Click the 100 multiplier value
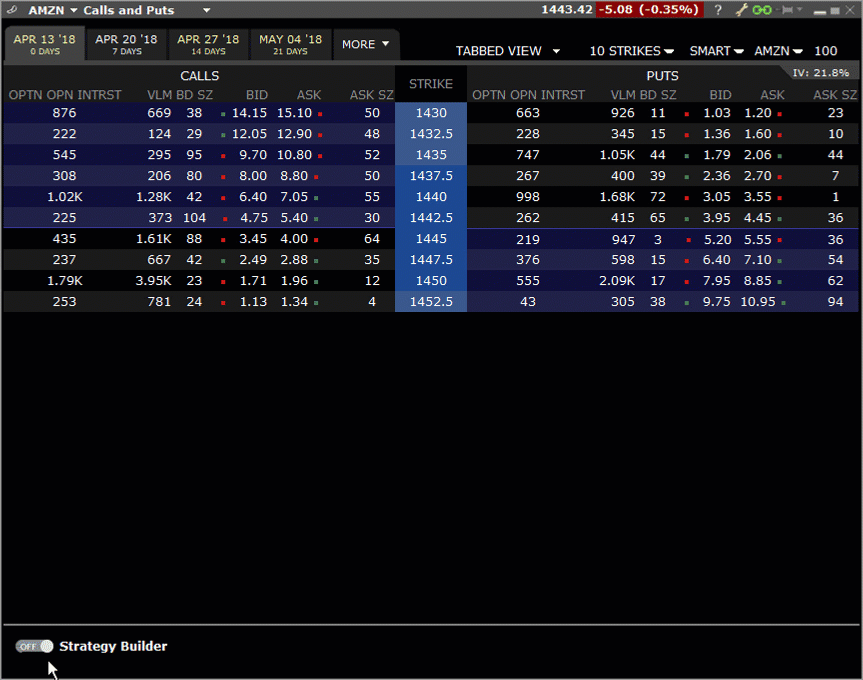Viewport: 863px width, 680px height. (826, 51)
